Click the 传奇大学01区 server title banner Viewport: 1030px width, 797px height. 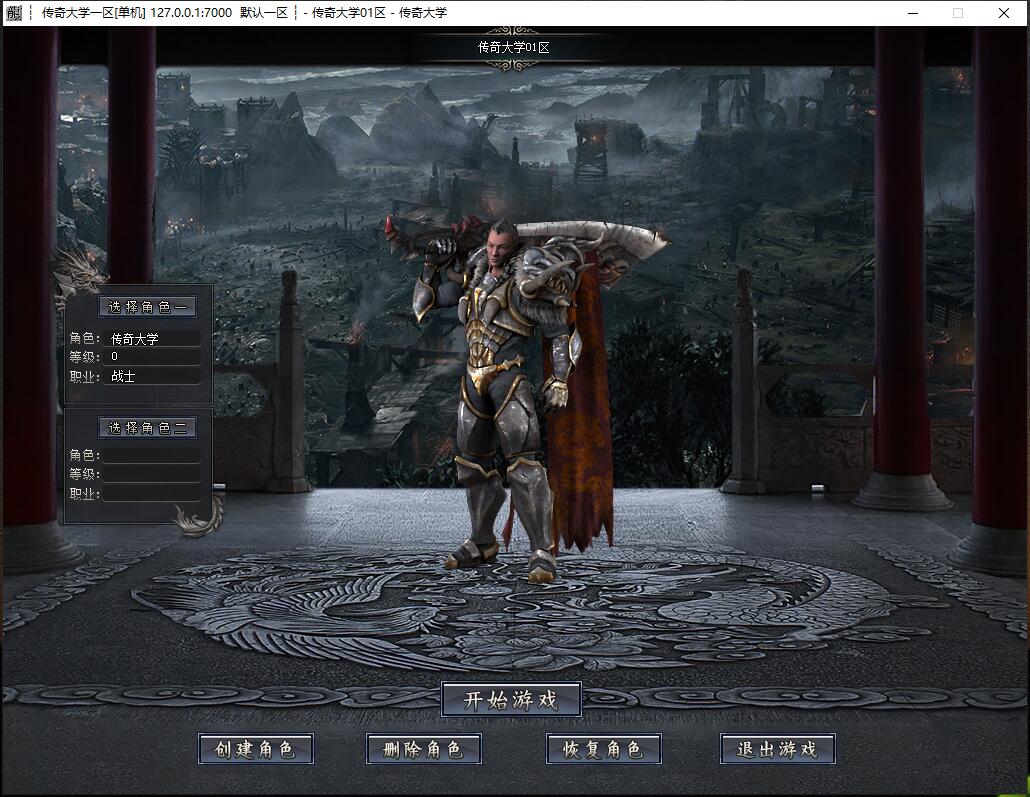click(x=513, y=47)
